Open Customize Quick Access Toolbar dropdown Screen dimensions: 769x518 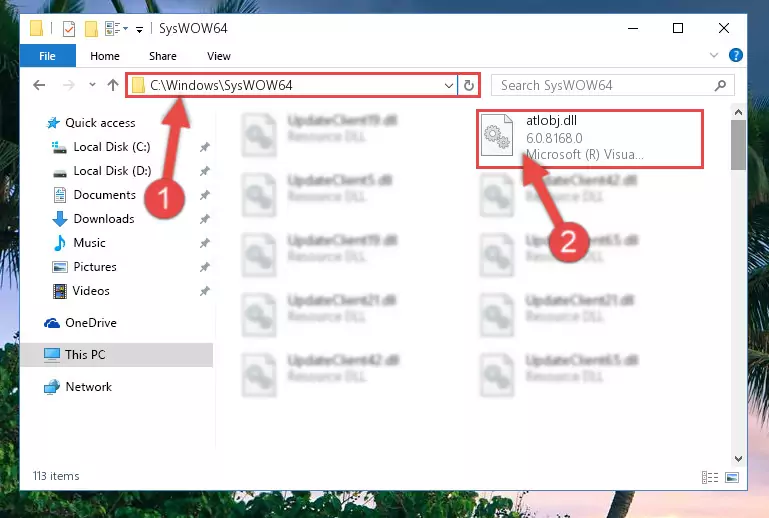139,29
